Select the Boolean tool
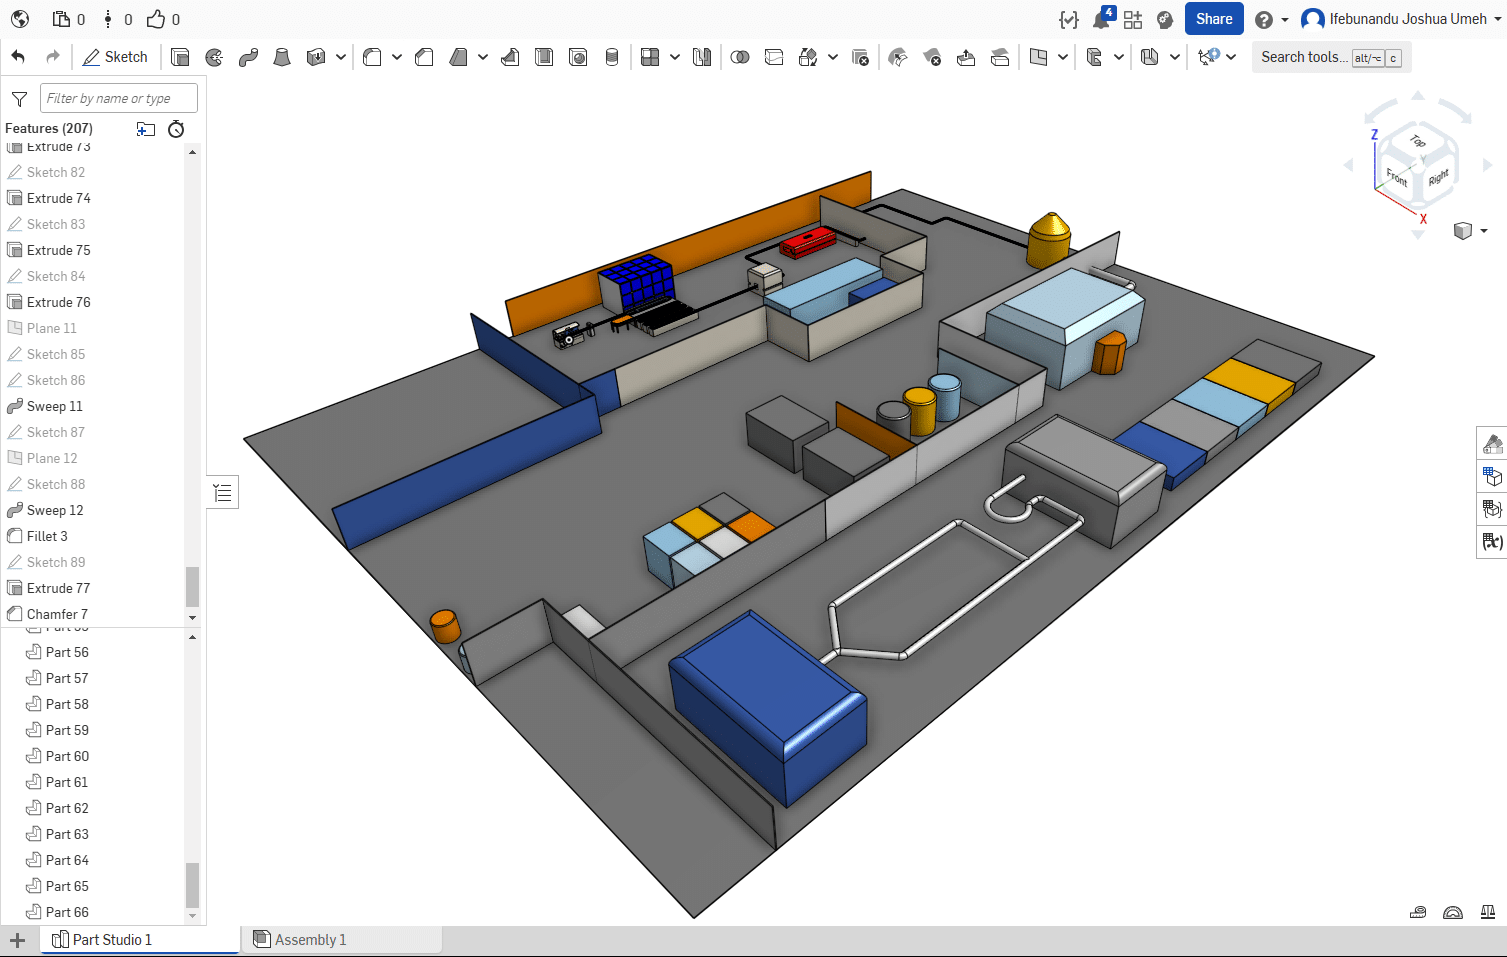The image size is (1507, 957). coord(740,57)
